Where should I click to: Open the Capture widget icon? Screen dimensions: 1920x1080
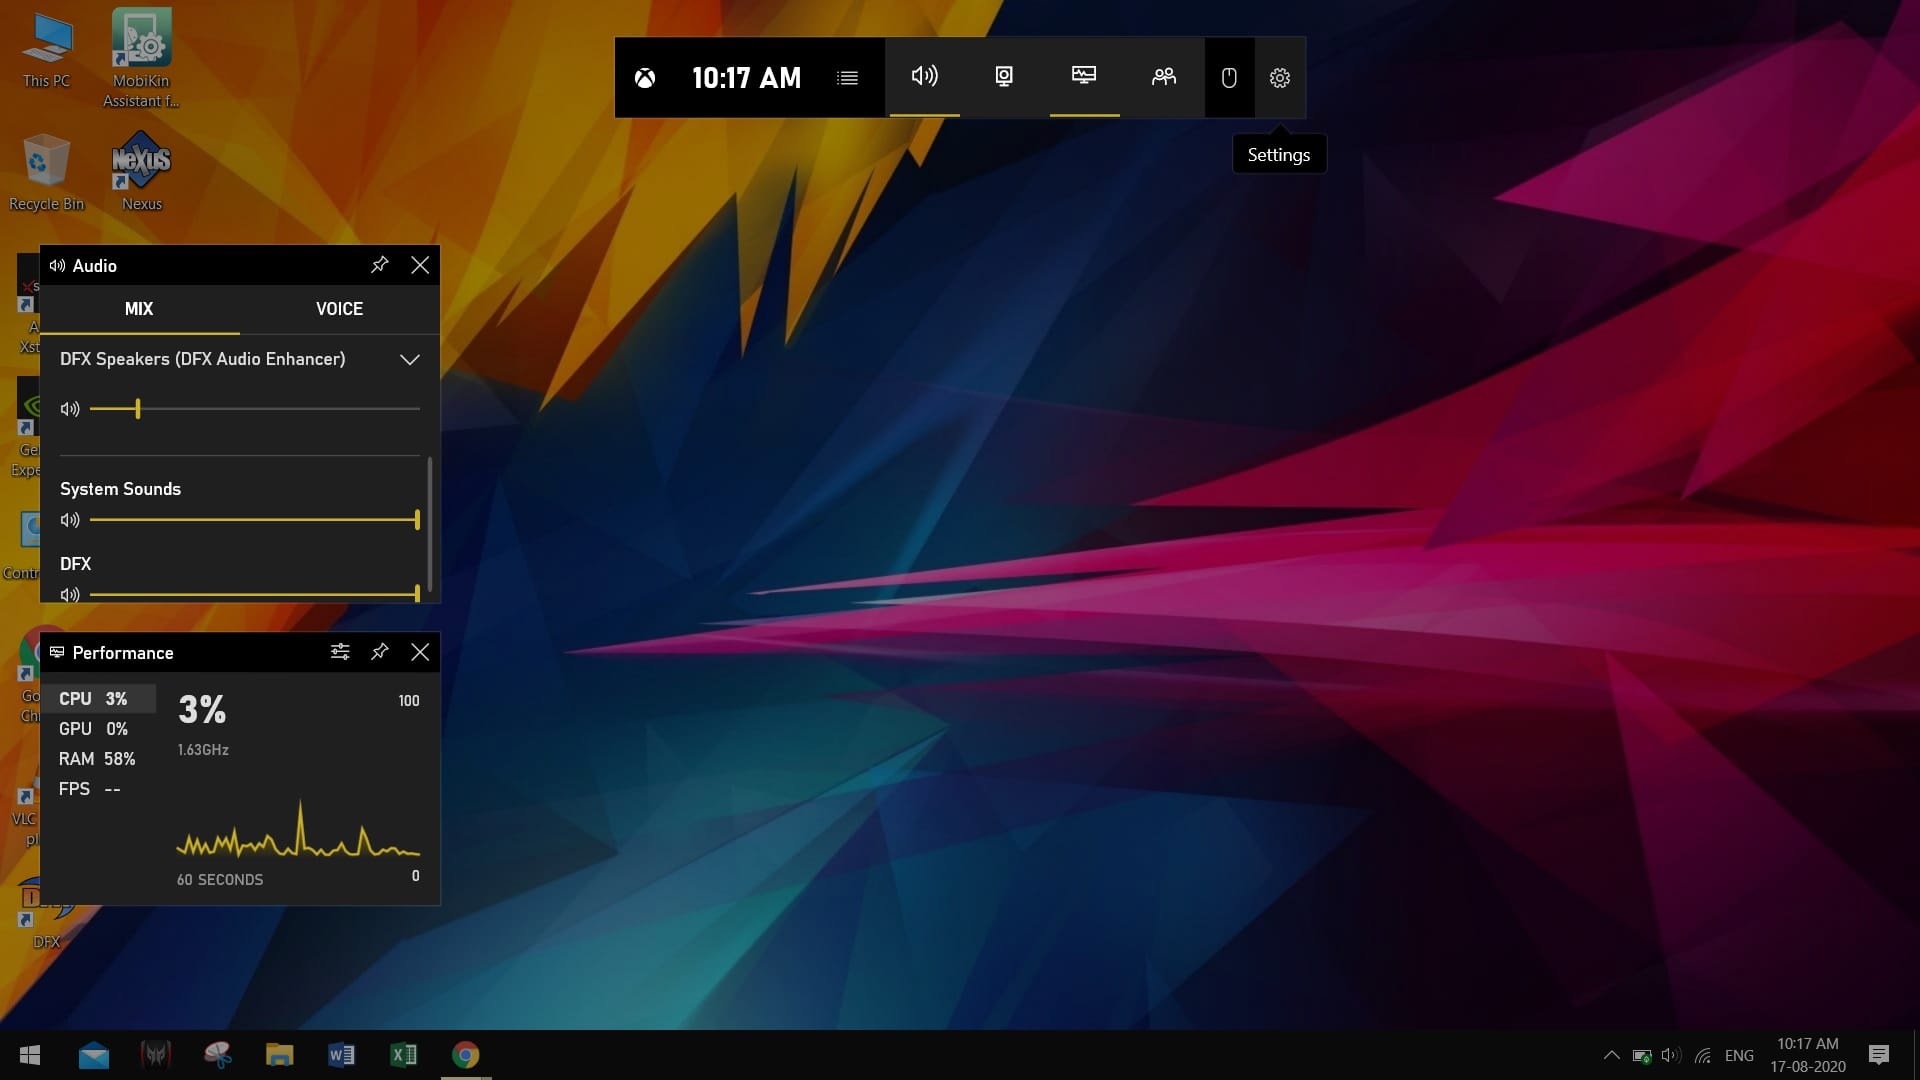coord(1004,77)
